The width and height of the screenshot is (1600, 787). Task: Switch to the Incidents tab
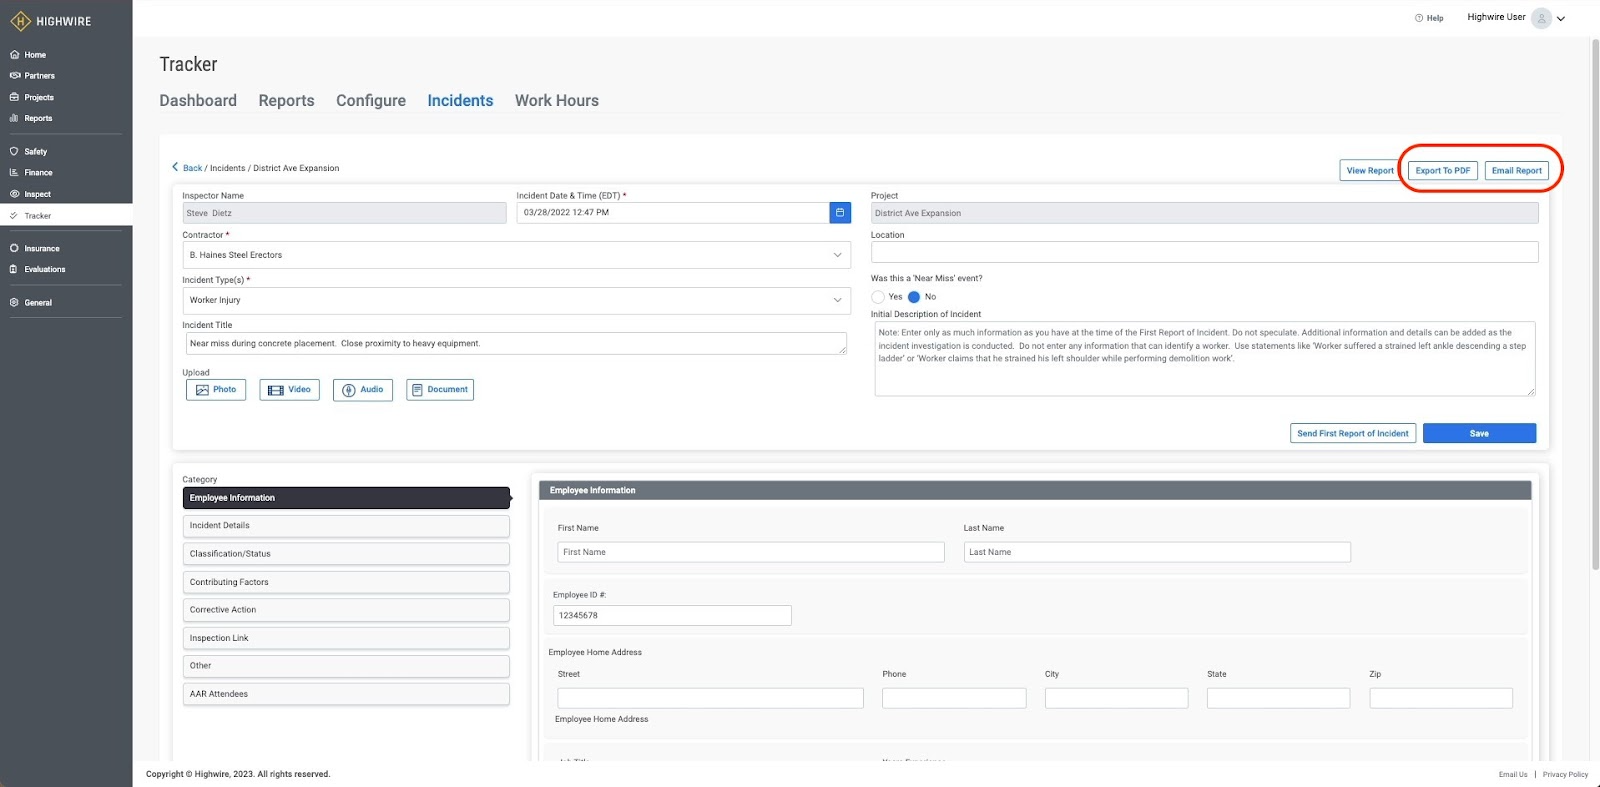tap(460, 100)
